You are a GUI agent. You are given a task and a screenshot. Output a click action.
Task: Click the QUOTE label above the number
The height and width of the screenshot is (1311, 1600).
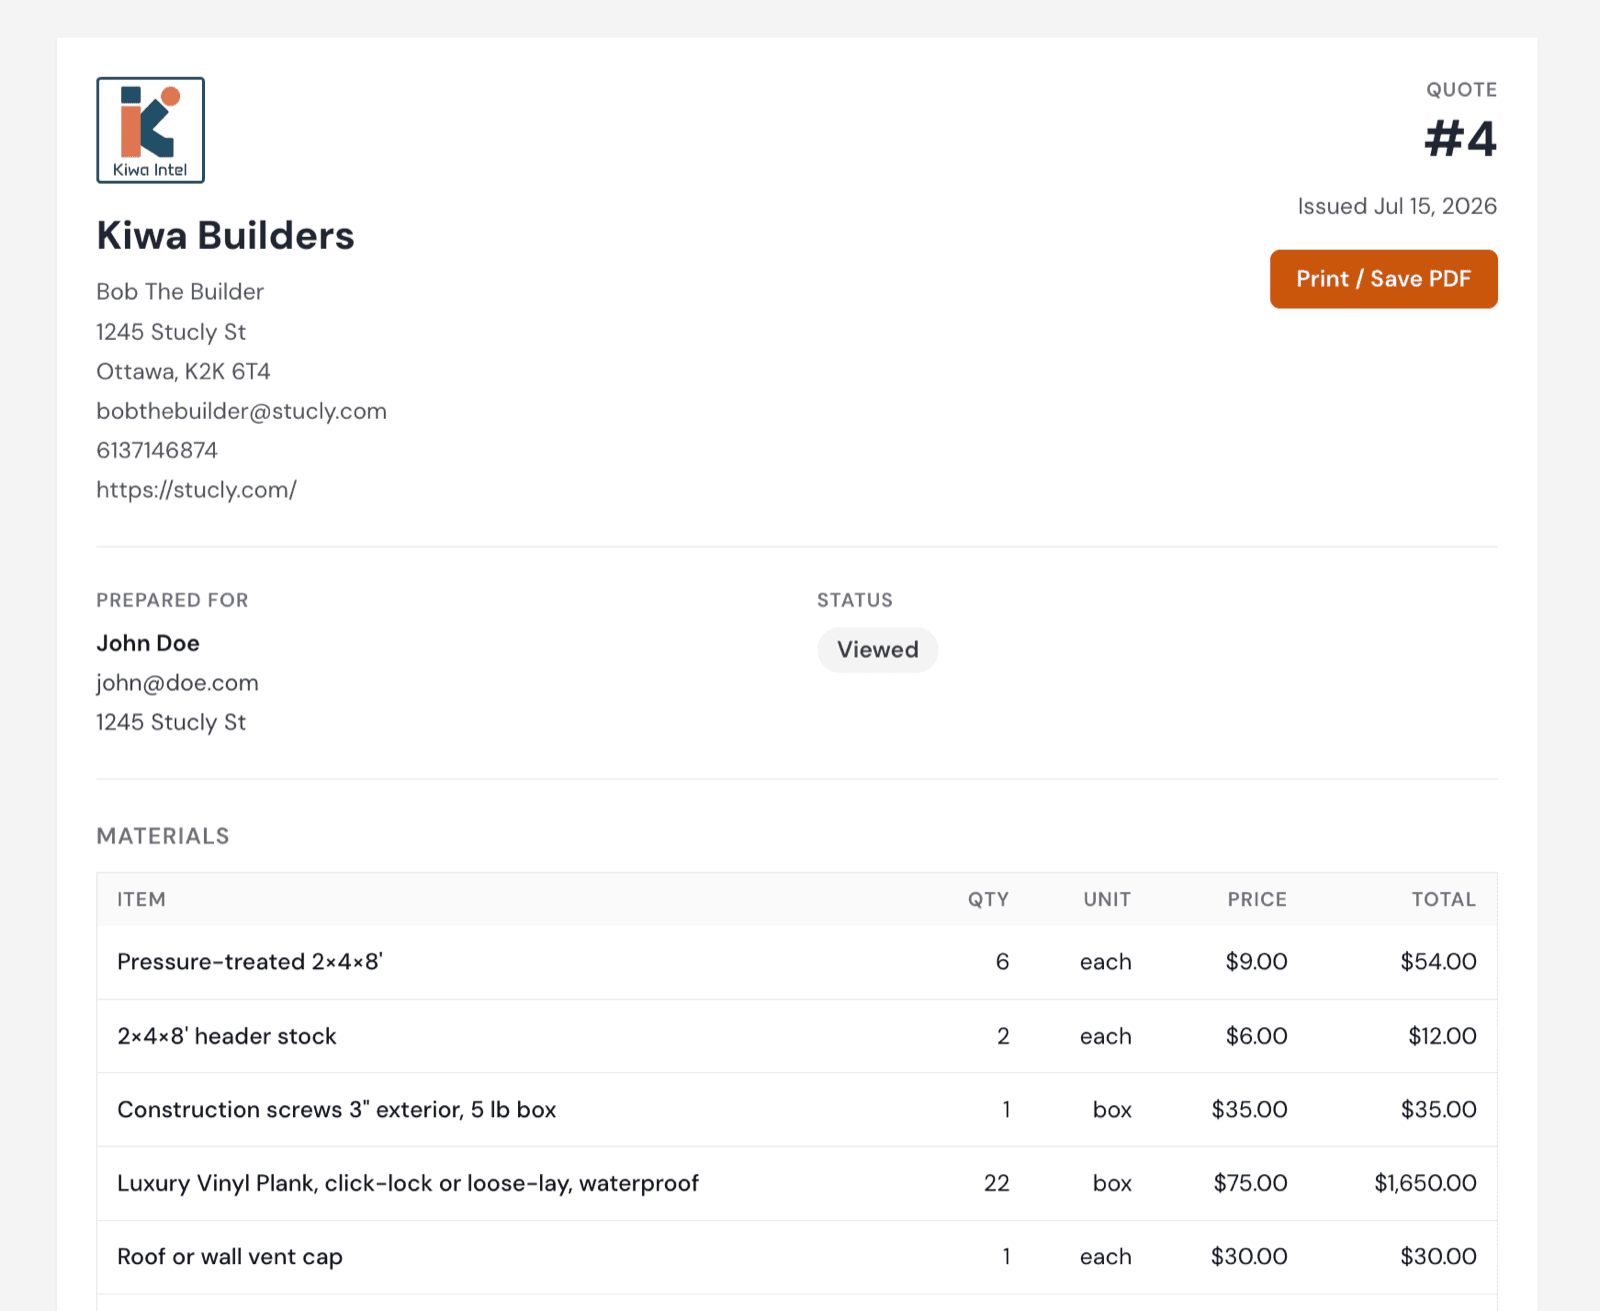[x=1461, y=90]
